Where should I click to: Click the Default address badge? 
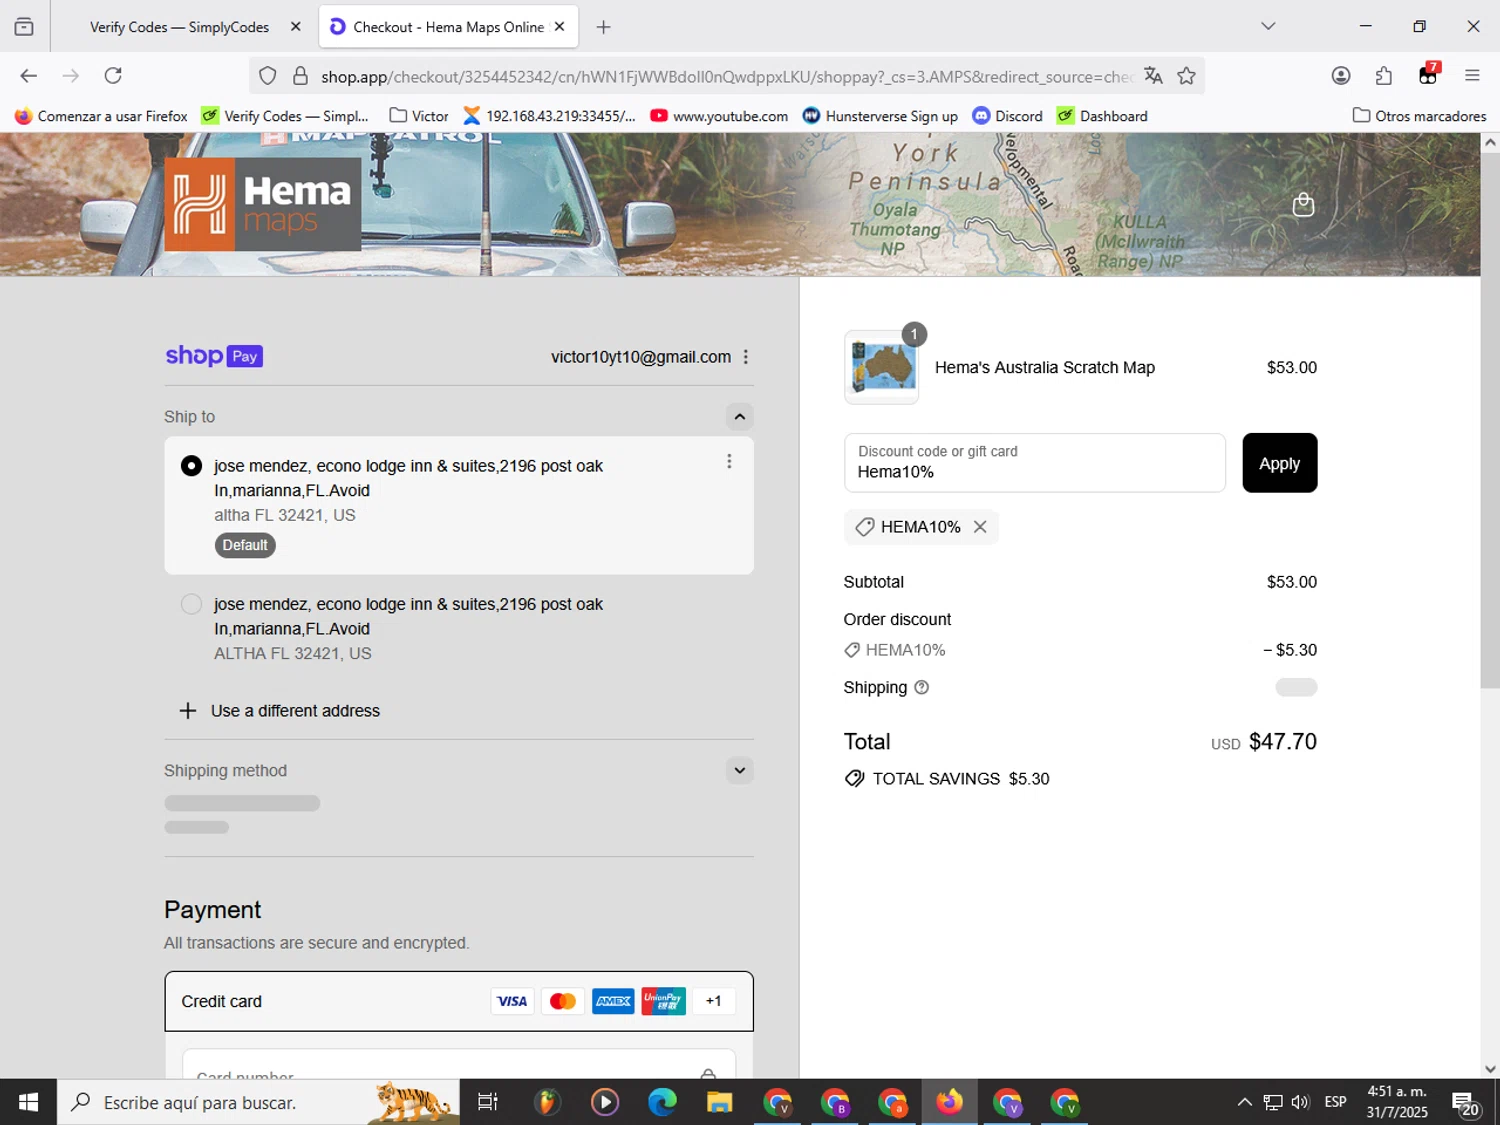pyautogui.click(x=245, y=545)
